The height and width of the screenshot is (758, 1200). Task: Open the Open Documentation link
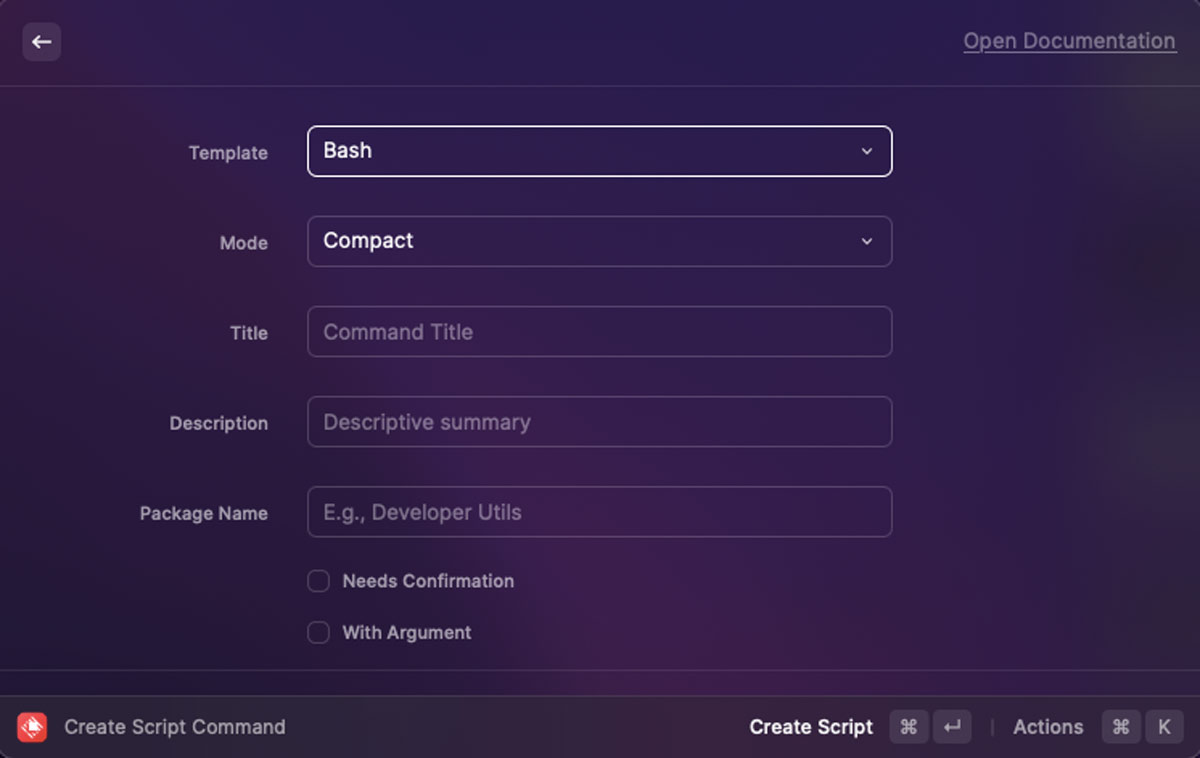[1069, 41]
